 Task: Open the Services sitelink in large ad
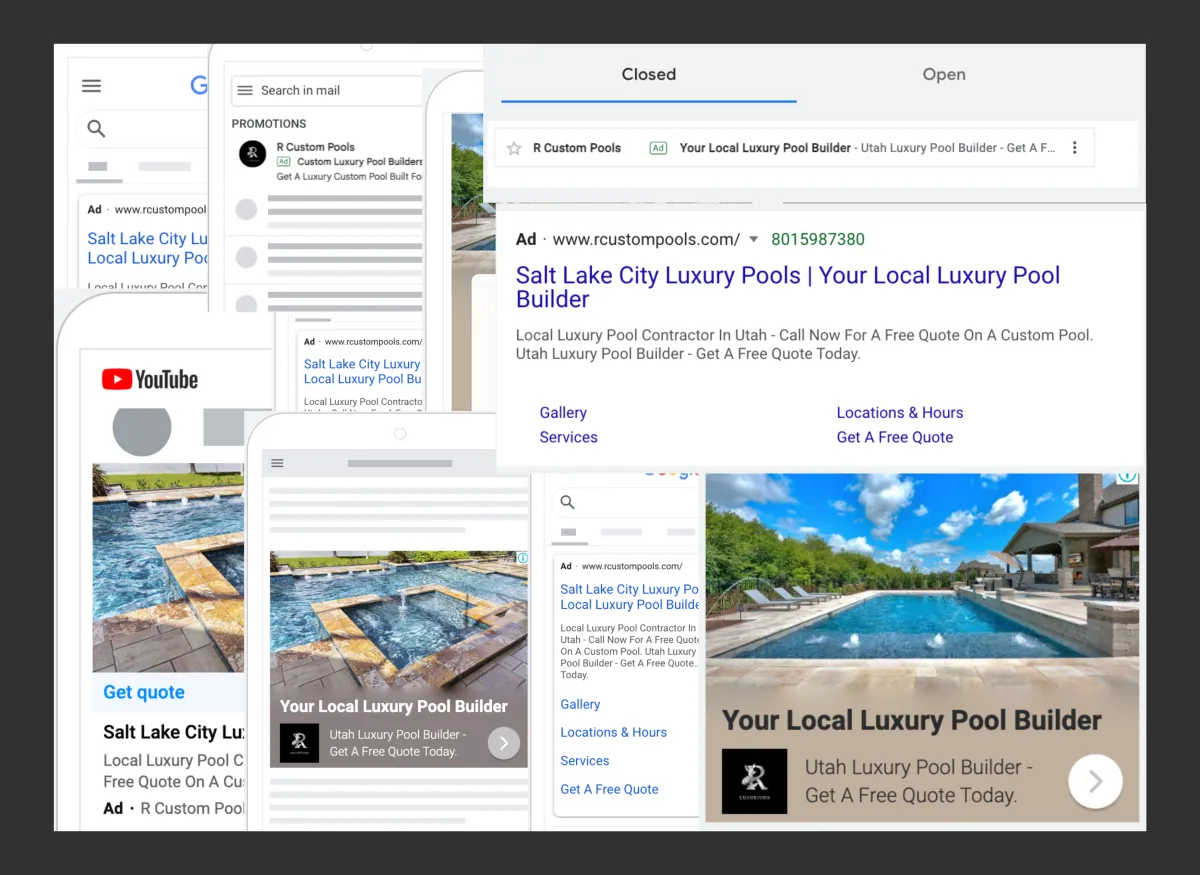click(568, 437)
